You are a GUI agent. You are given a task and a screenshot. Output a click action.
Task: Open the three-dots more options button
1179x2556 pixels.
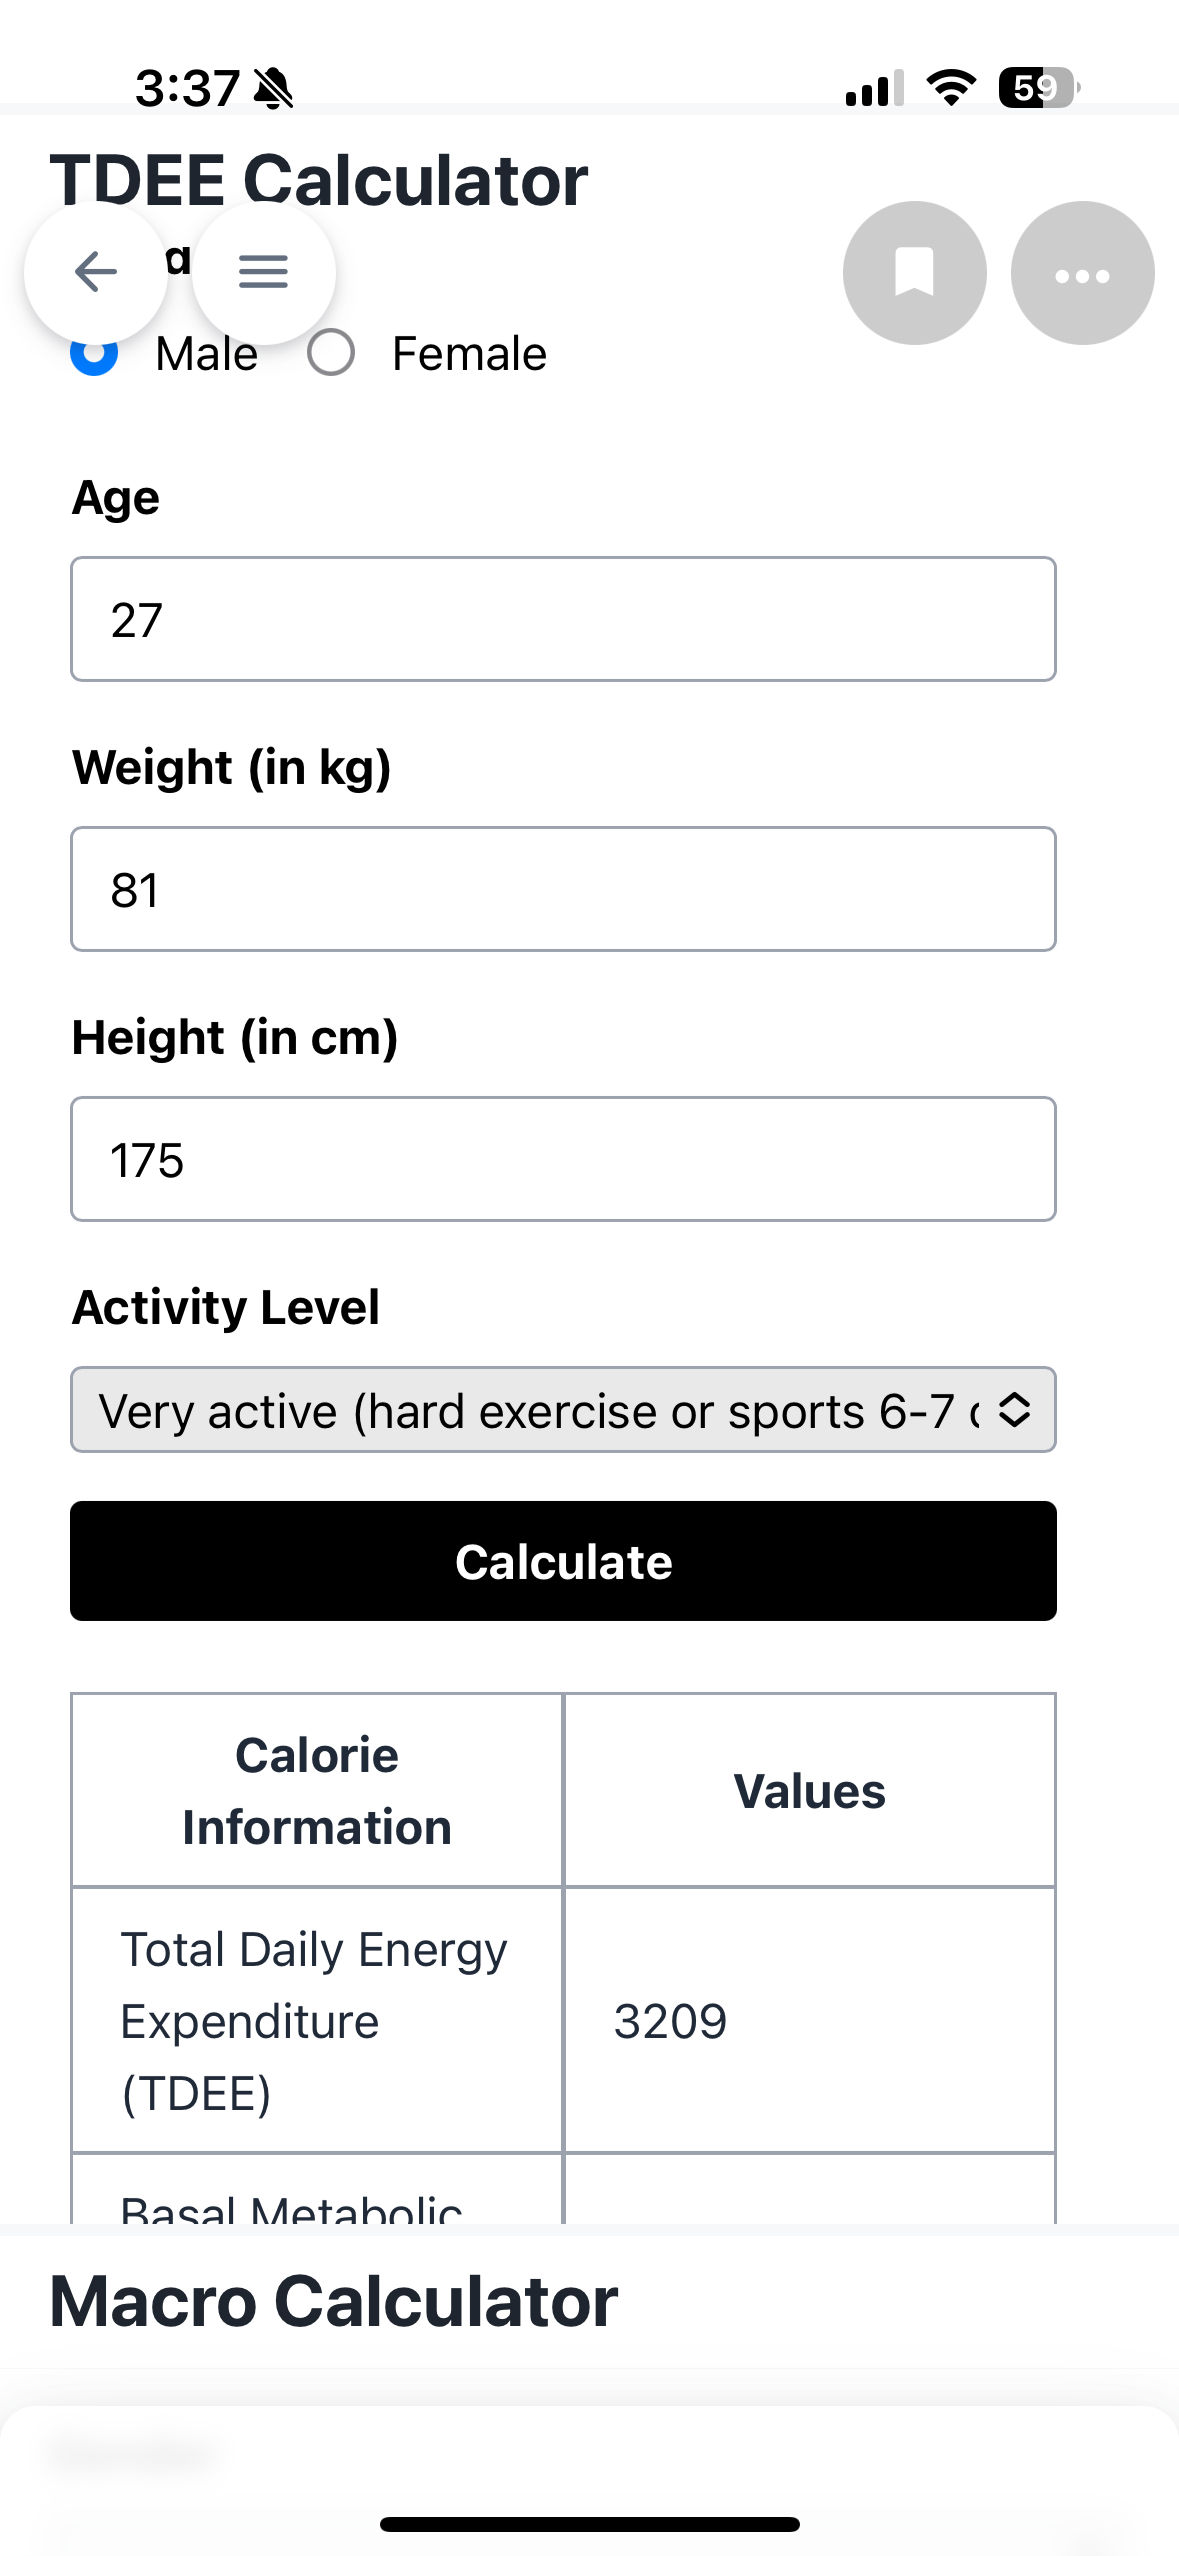click(x=1082, y=273)
